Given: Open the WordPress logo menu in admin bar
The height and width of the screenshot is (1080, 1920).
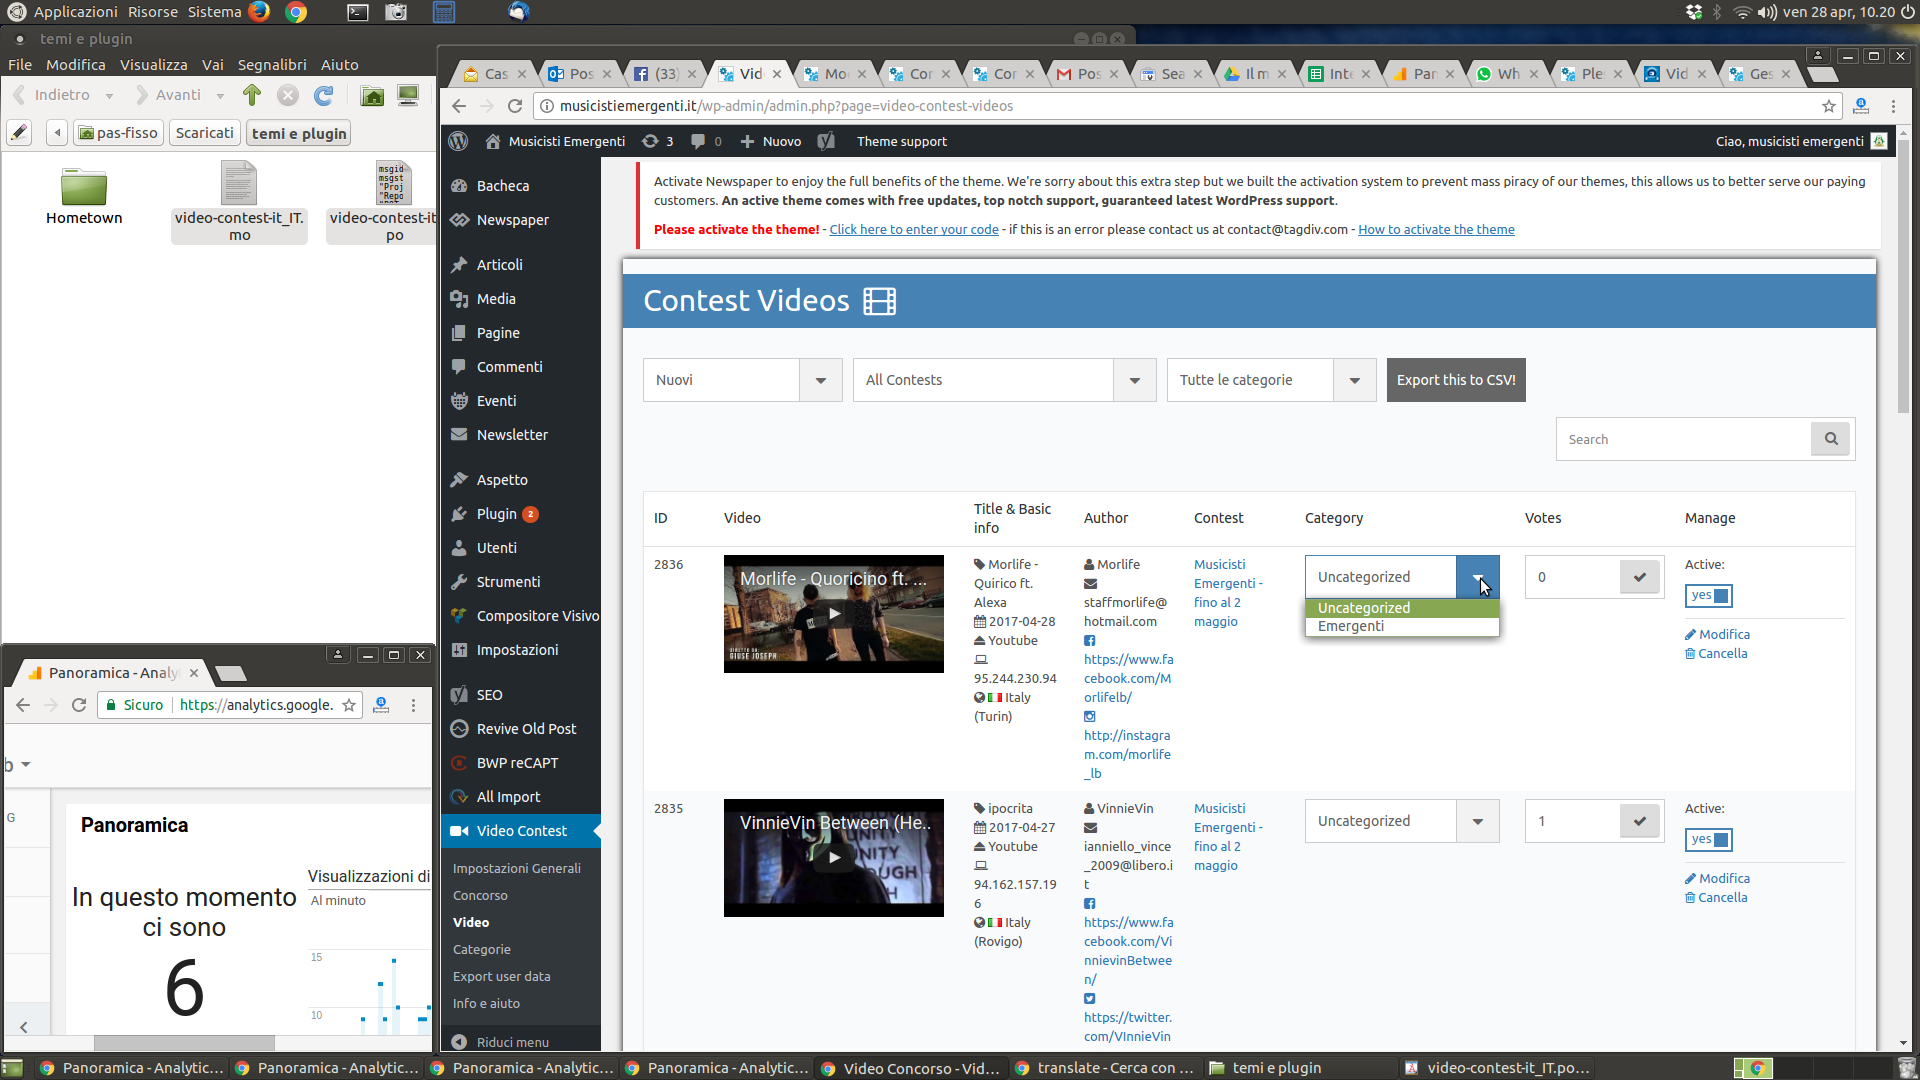Looking at the screenshot, I should pos(458,141).
